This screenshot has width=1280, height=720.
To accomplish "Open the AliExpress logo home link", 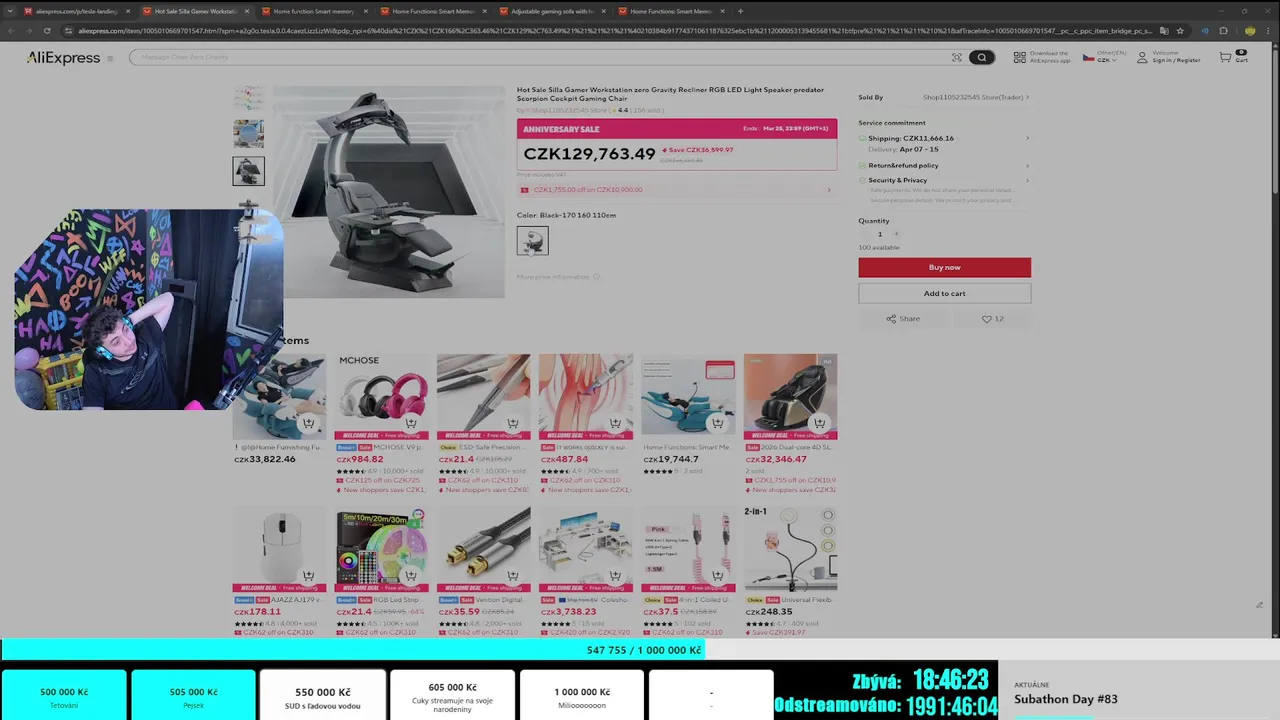I will click(x=63, y=58).
